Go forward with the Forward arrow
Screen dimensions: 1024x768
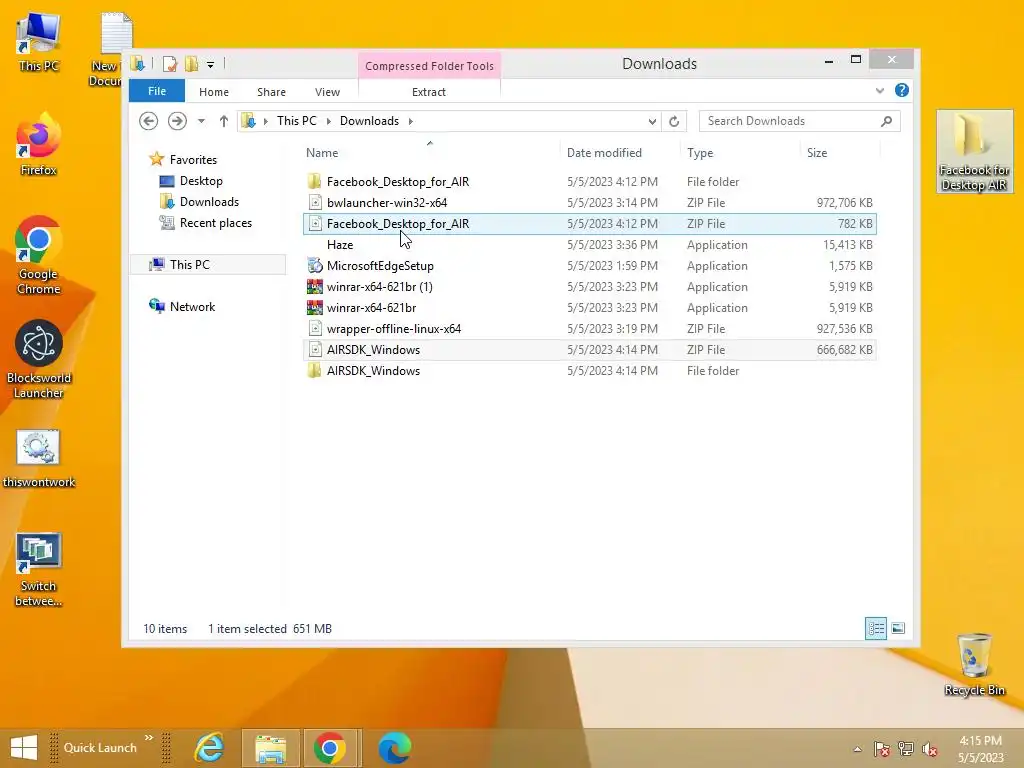click(x=177, y=121)
